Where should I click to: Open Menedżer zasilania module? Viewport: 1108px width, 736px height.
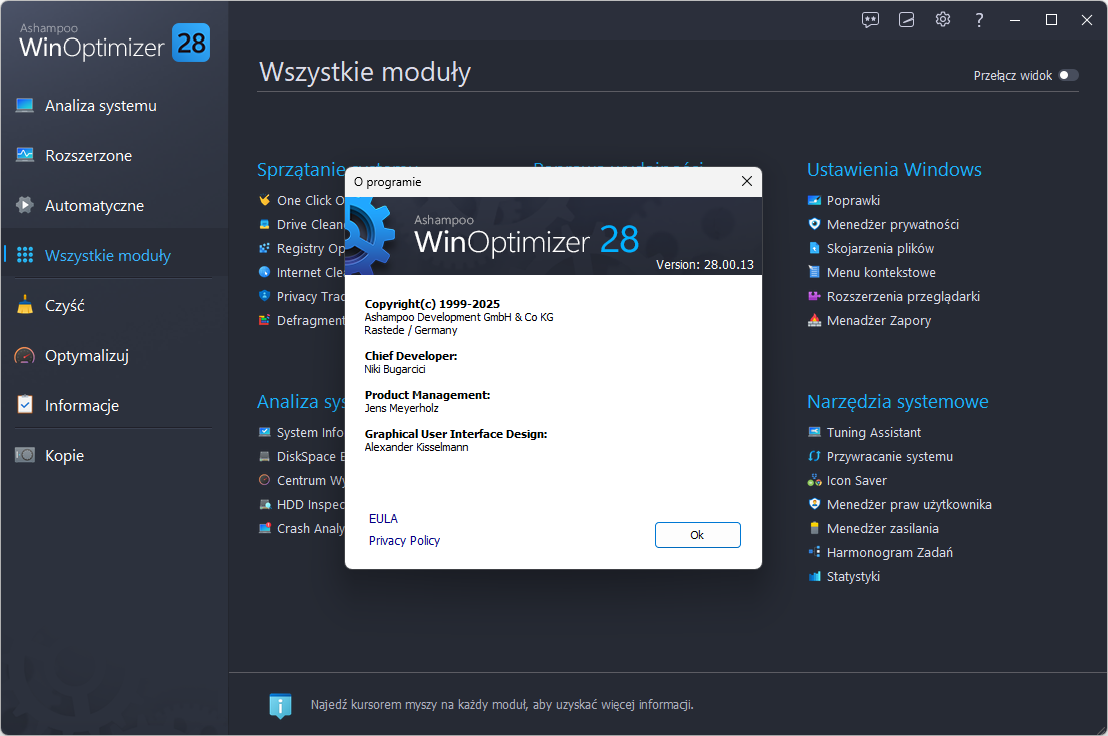click(x=883, y=528)
